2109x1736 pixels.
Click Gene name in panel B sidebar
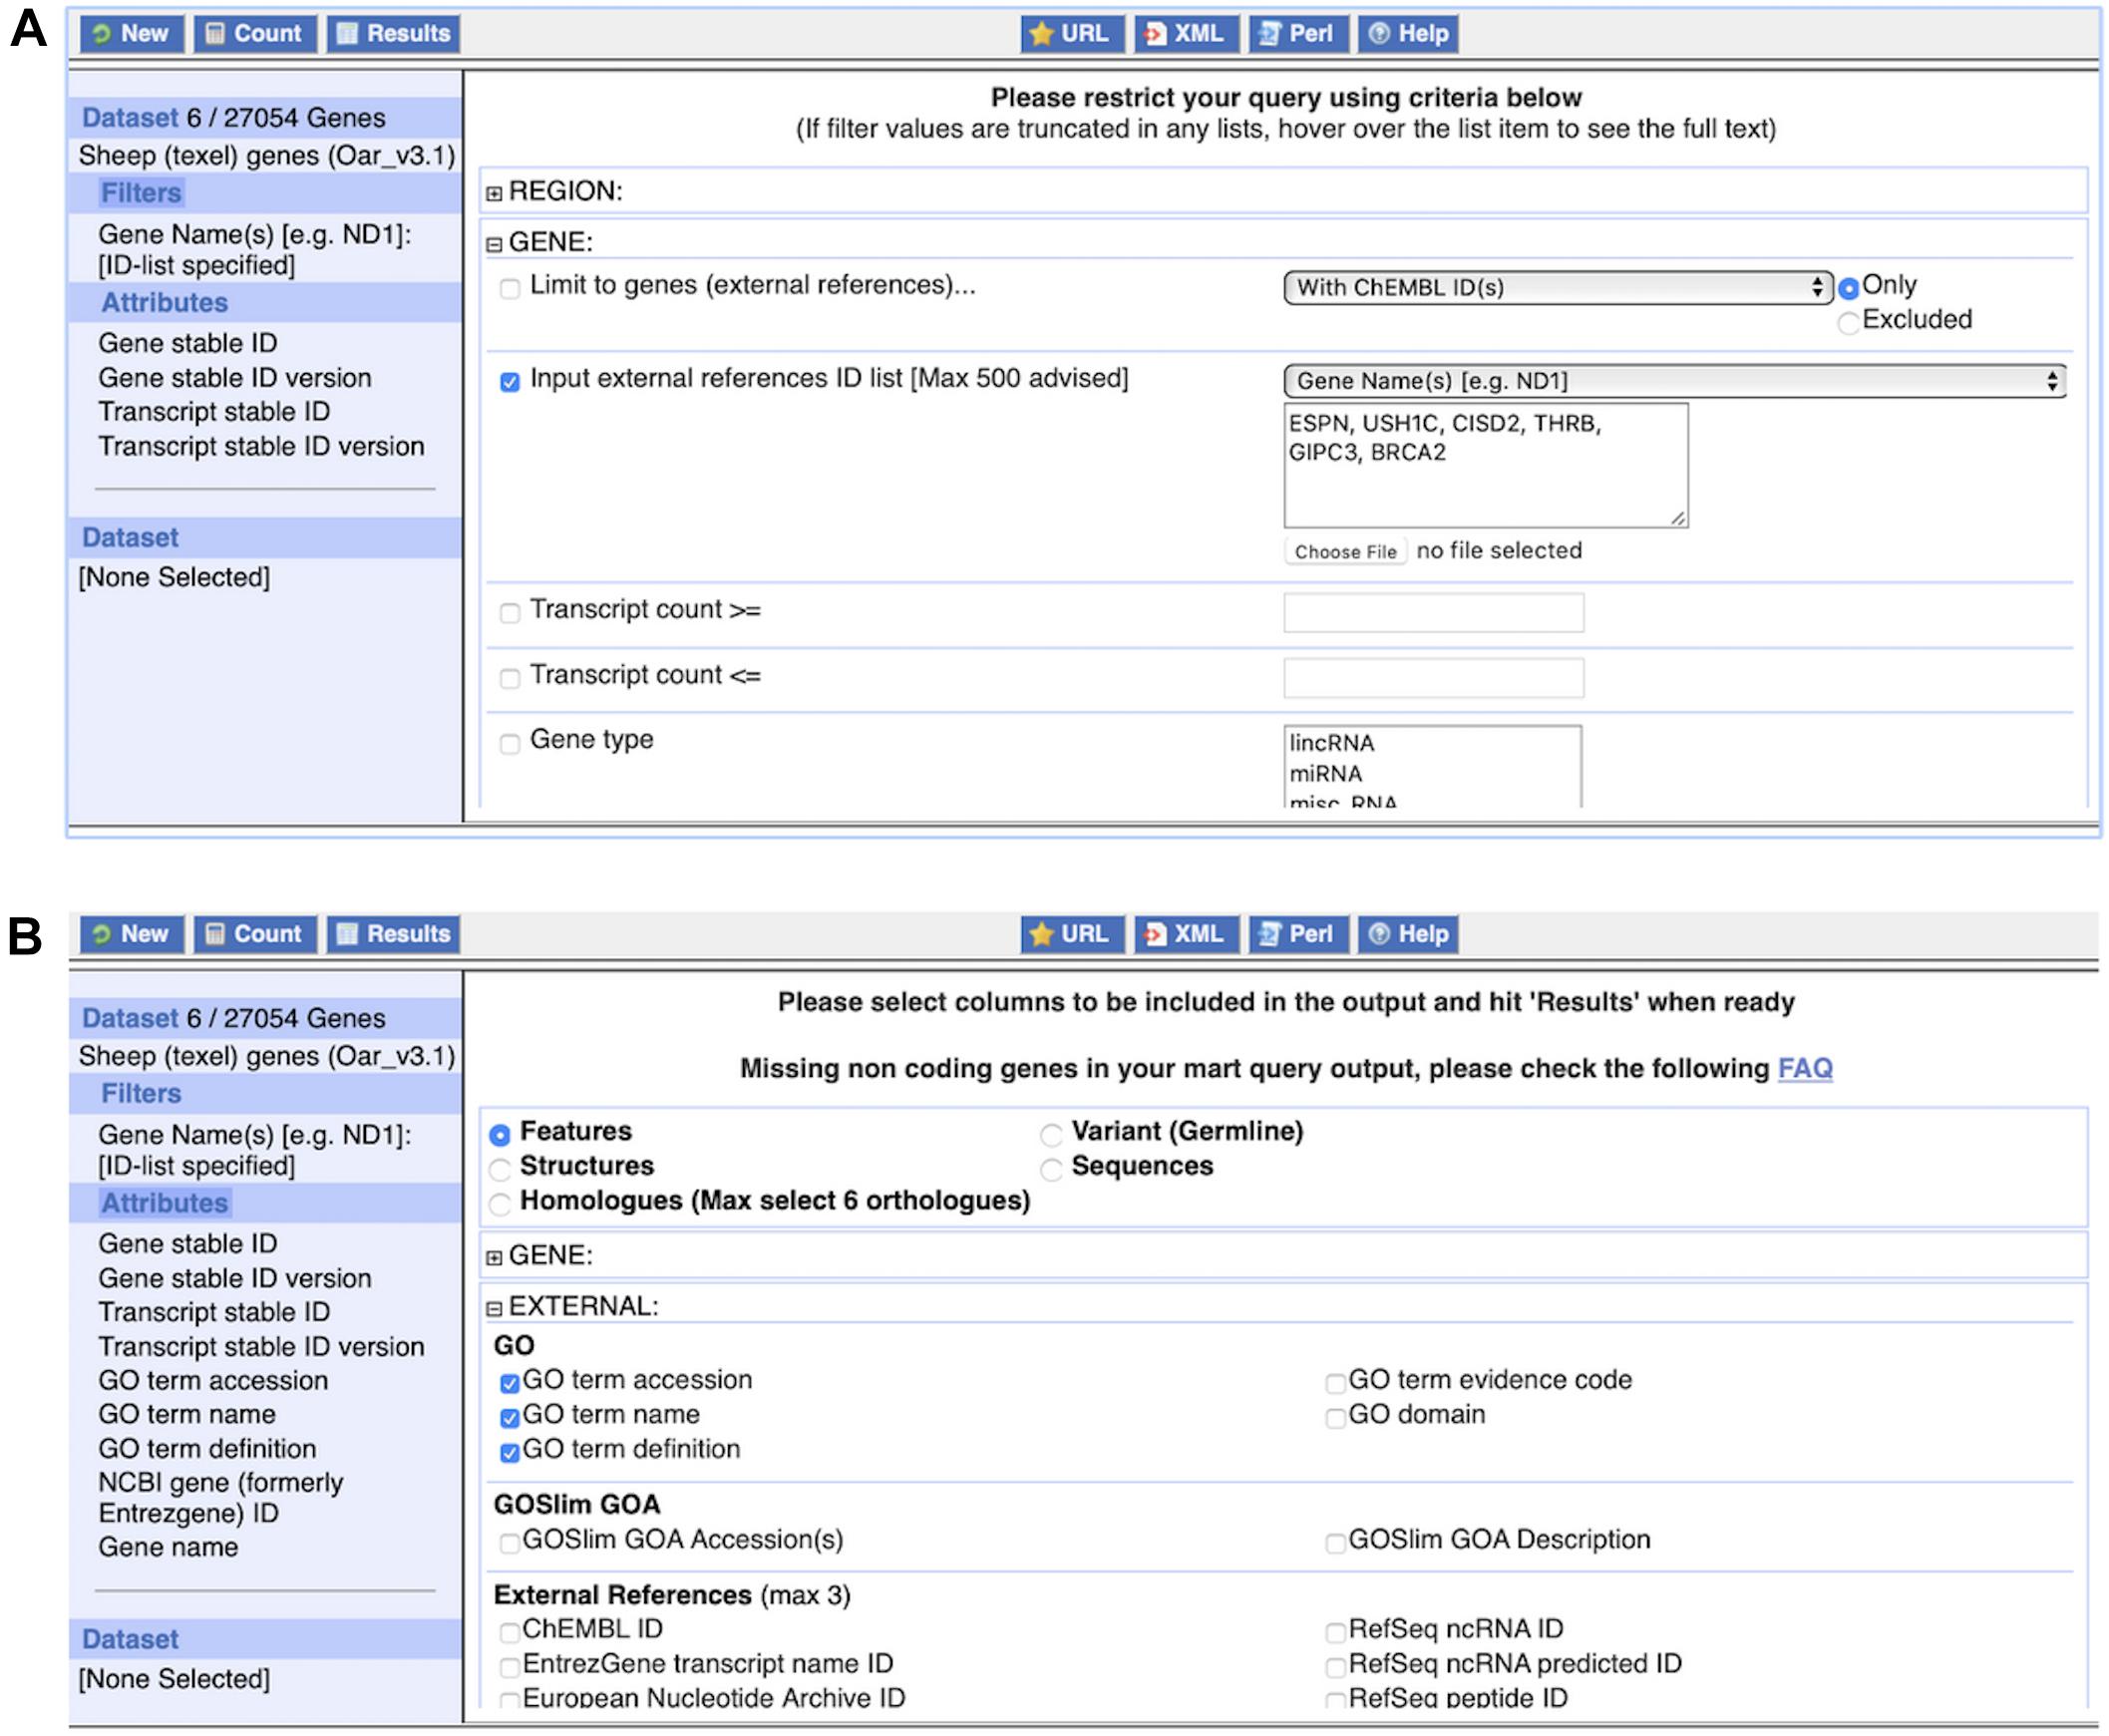pos(168,1548)
